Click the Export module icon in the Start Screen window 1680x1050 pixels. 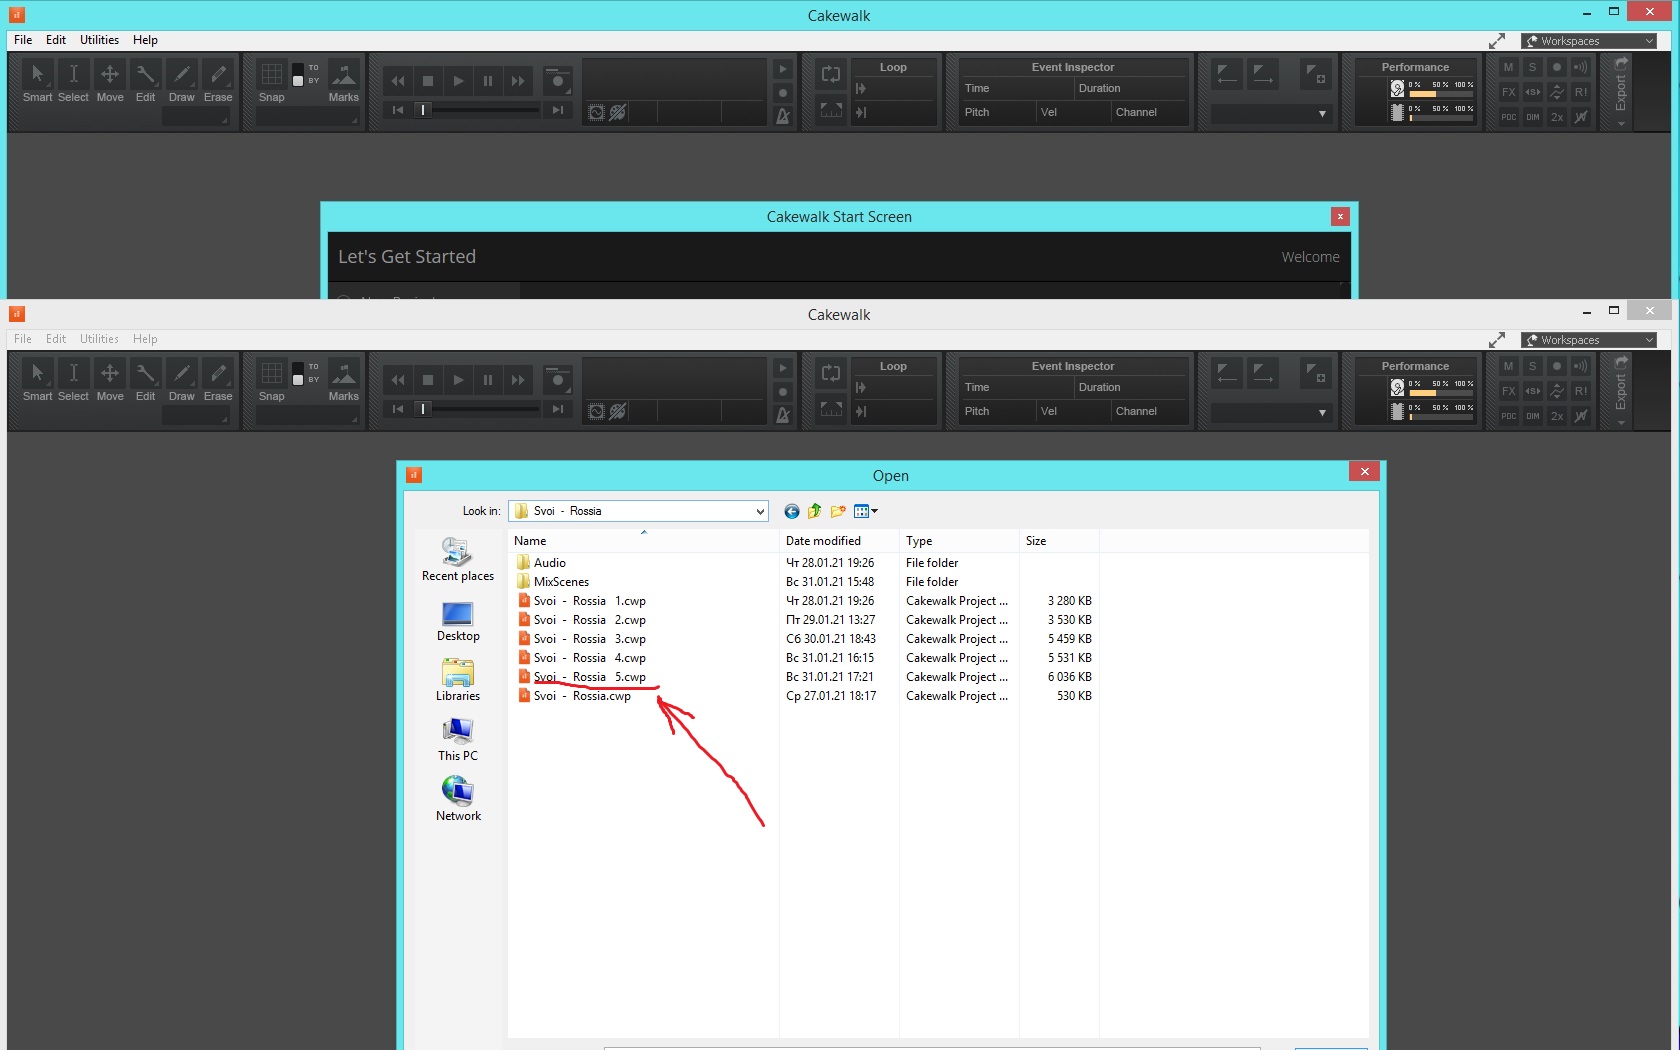click(x=1621, y=63)
